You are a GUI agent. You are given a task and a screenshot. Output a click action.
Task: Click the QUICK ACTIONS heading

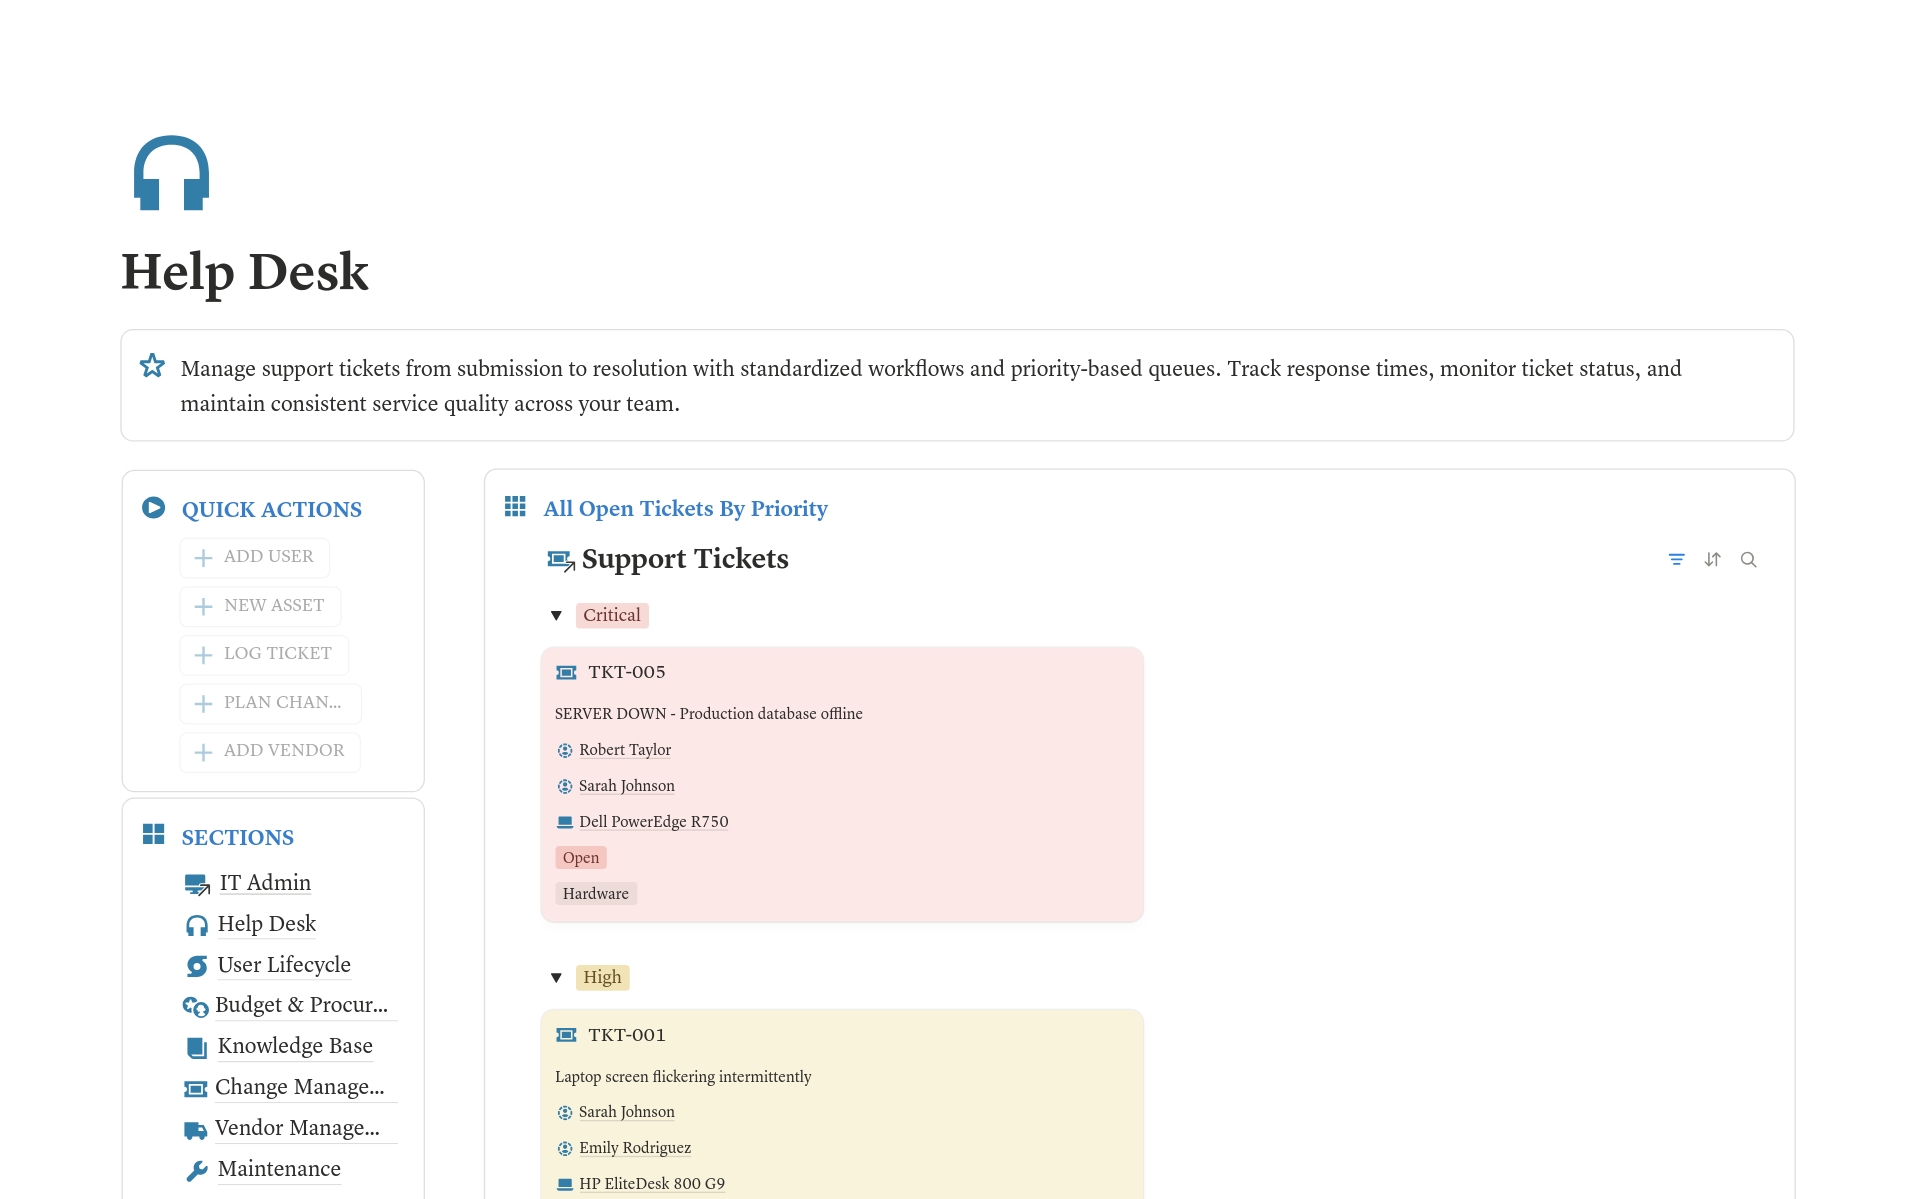pyautogui.click(x=272, y=509)
